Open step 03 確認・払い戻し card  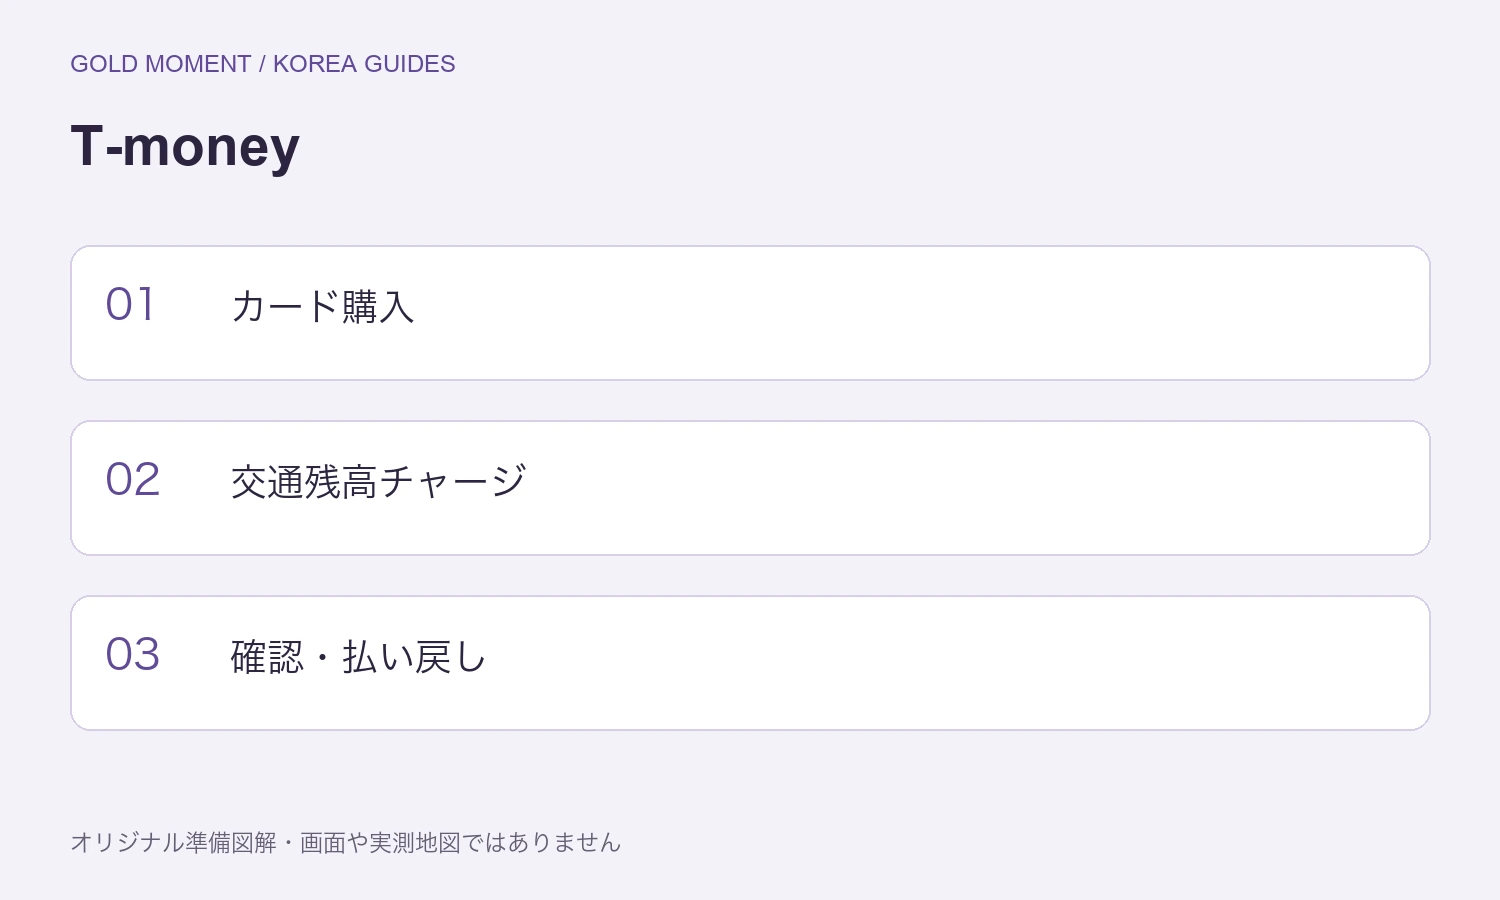click(750, 663)
